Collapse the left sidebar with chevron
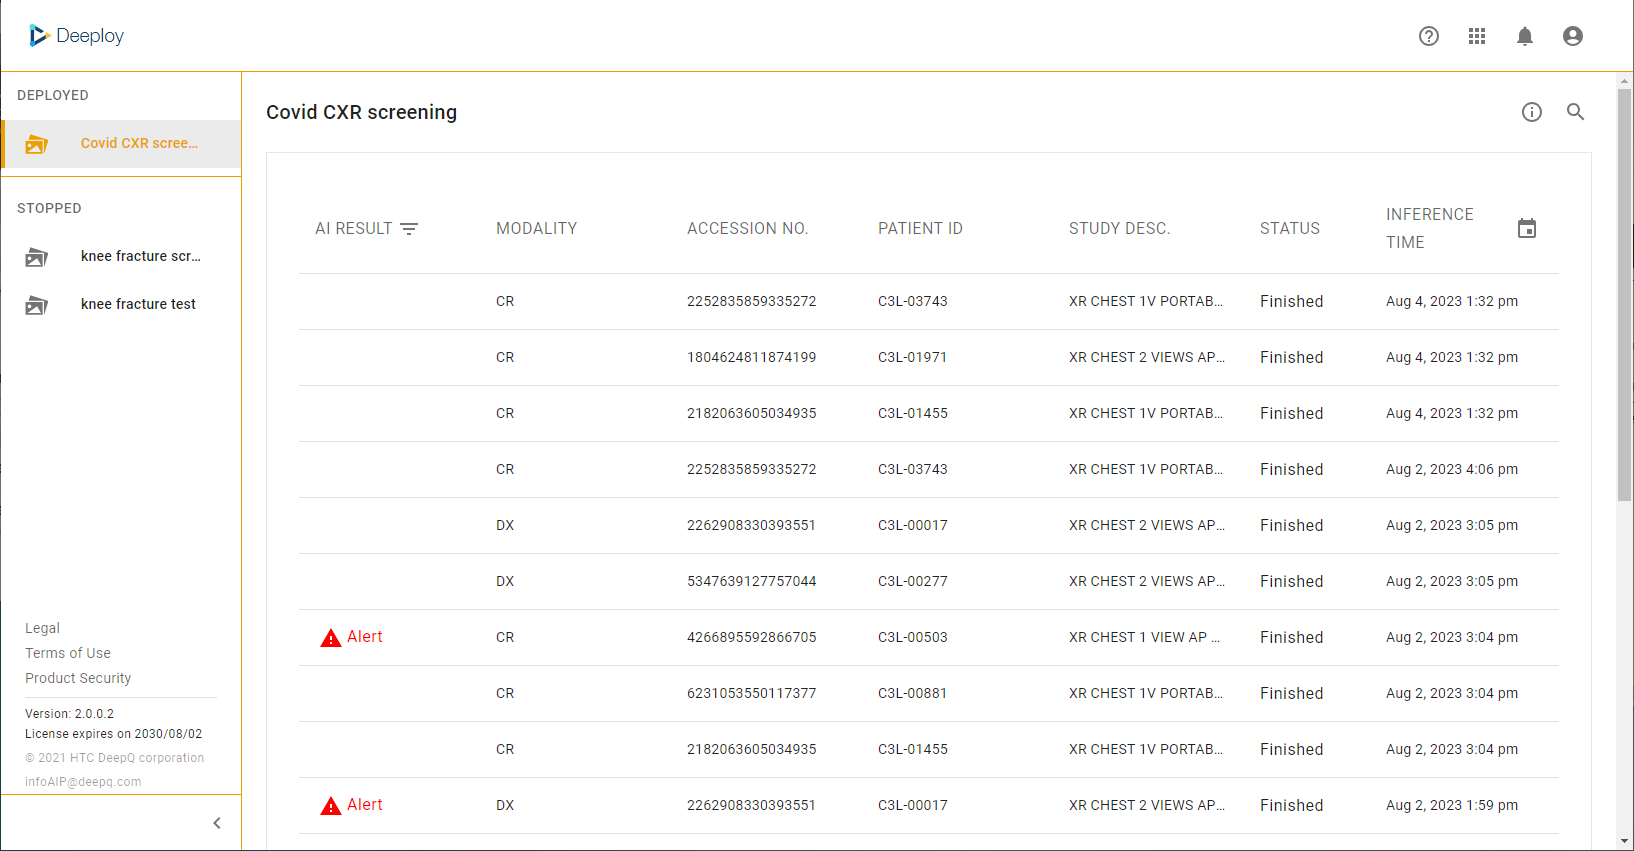Viewport: 1634px width, 851px height. tap(217, 823)
